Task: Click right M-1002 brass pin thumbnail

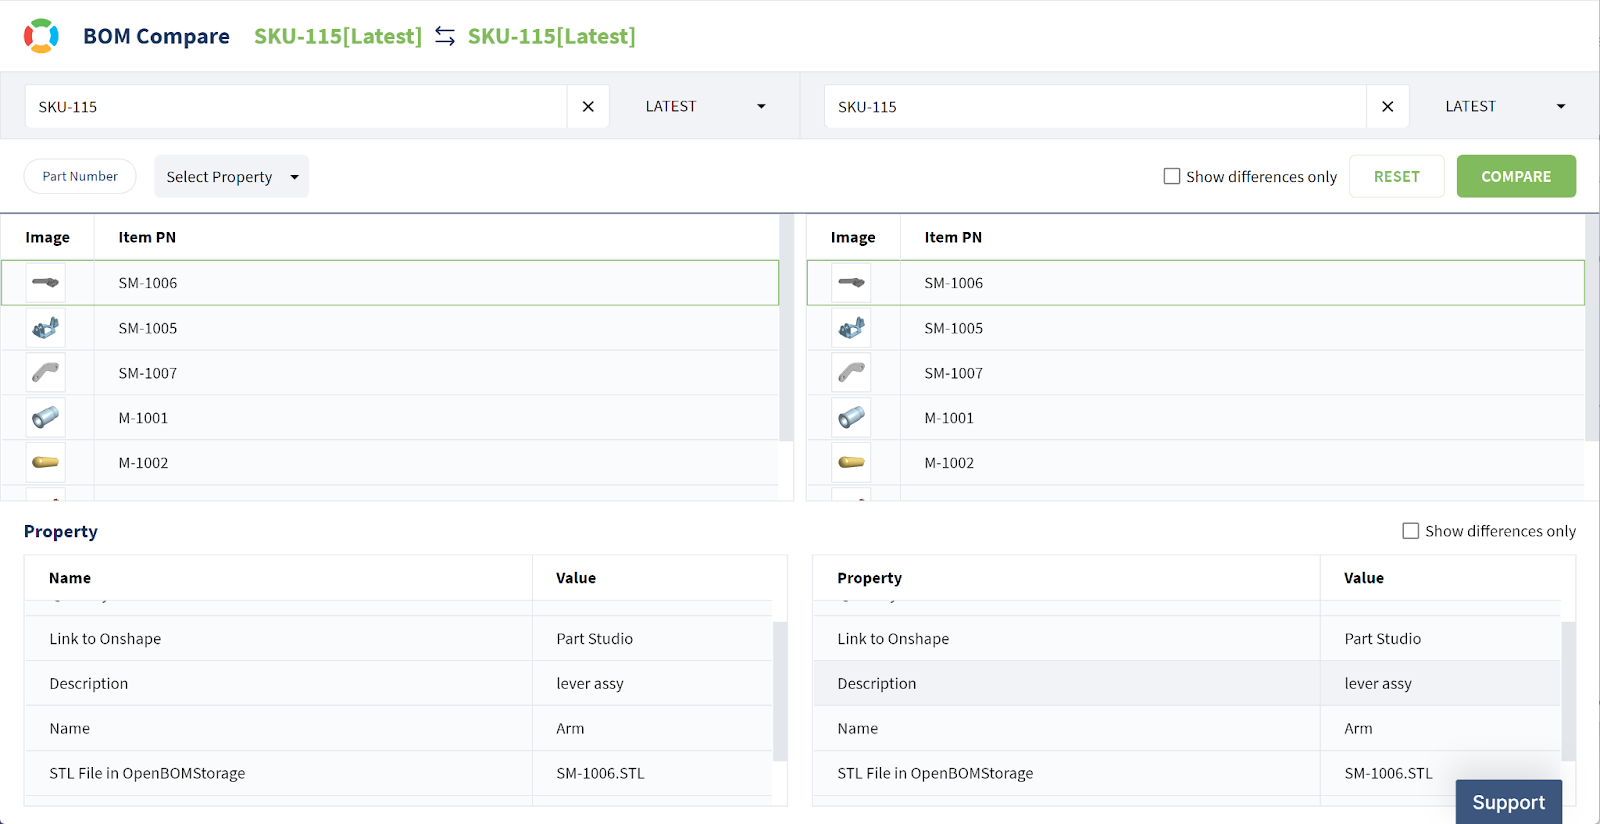Action: pyautogui.click(x=852, y=463)
